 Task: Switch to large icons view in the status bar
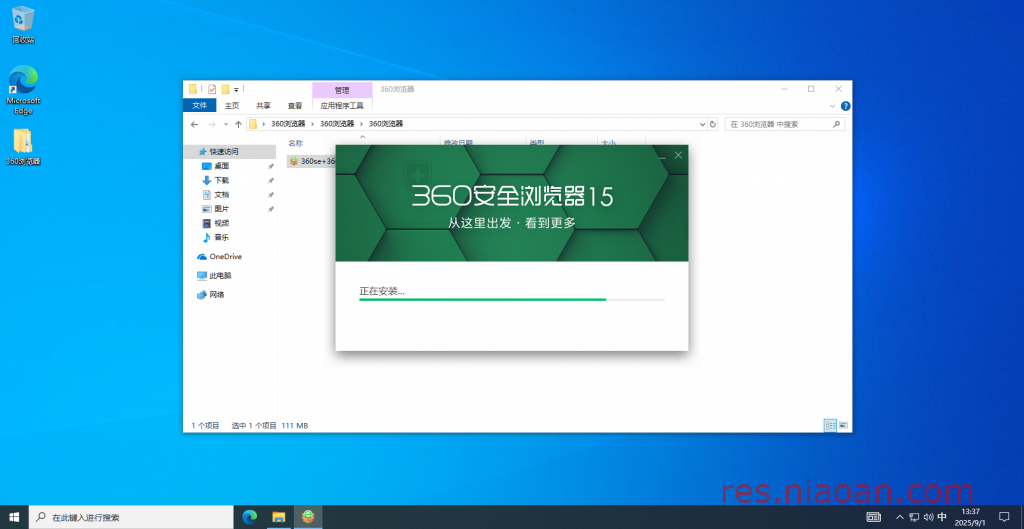843,425
